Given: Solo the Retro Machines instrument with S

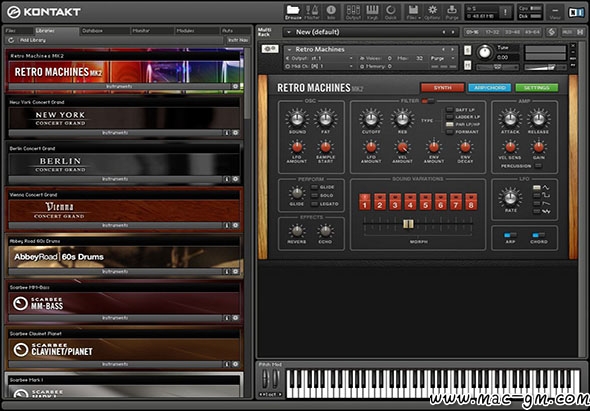Looking at the screenshot, I should (468, 50).
